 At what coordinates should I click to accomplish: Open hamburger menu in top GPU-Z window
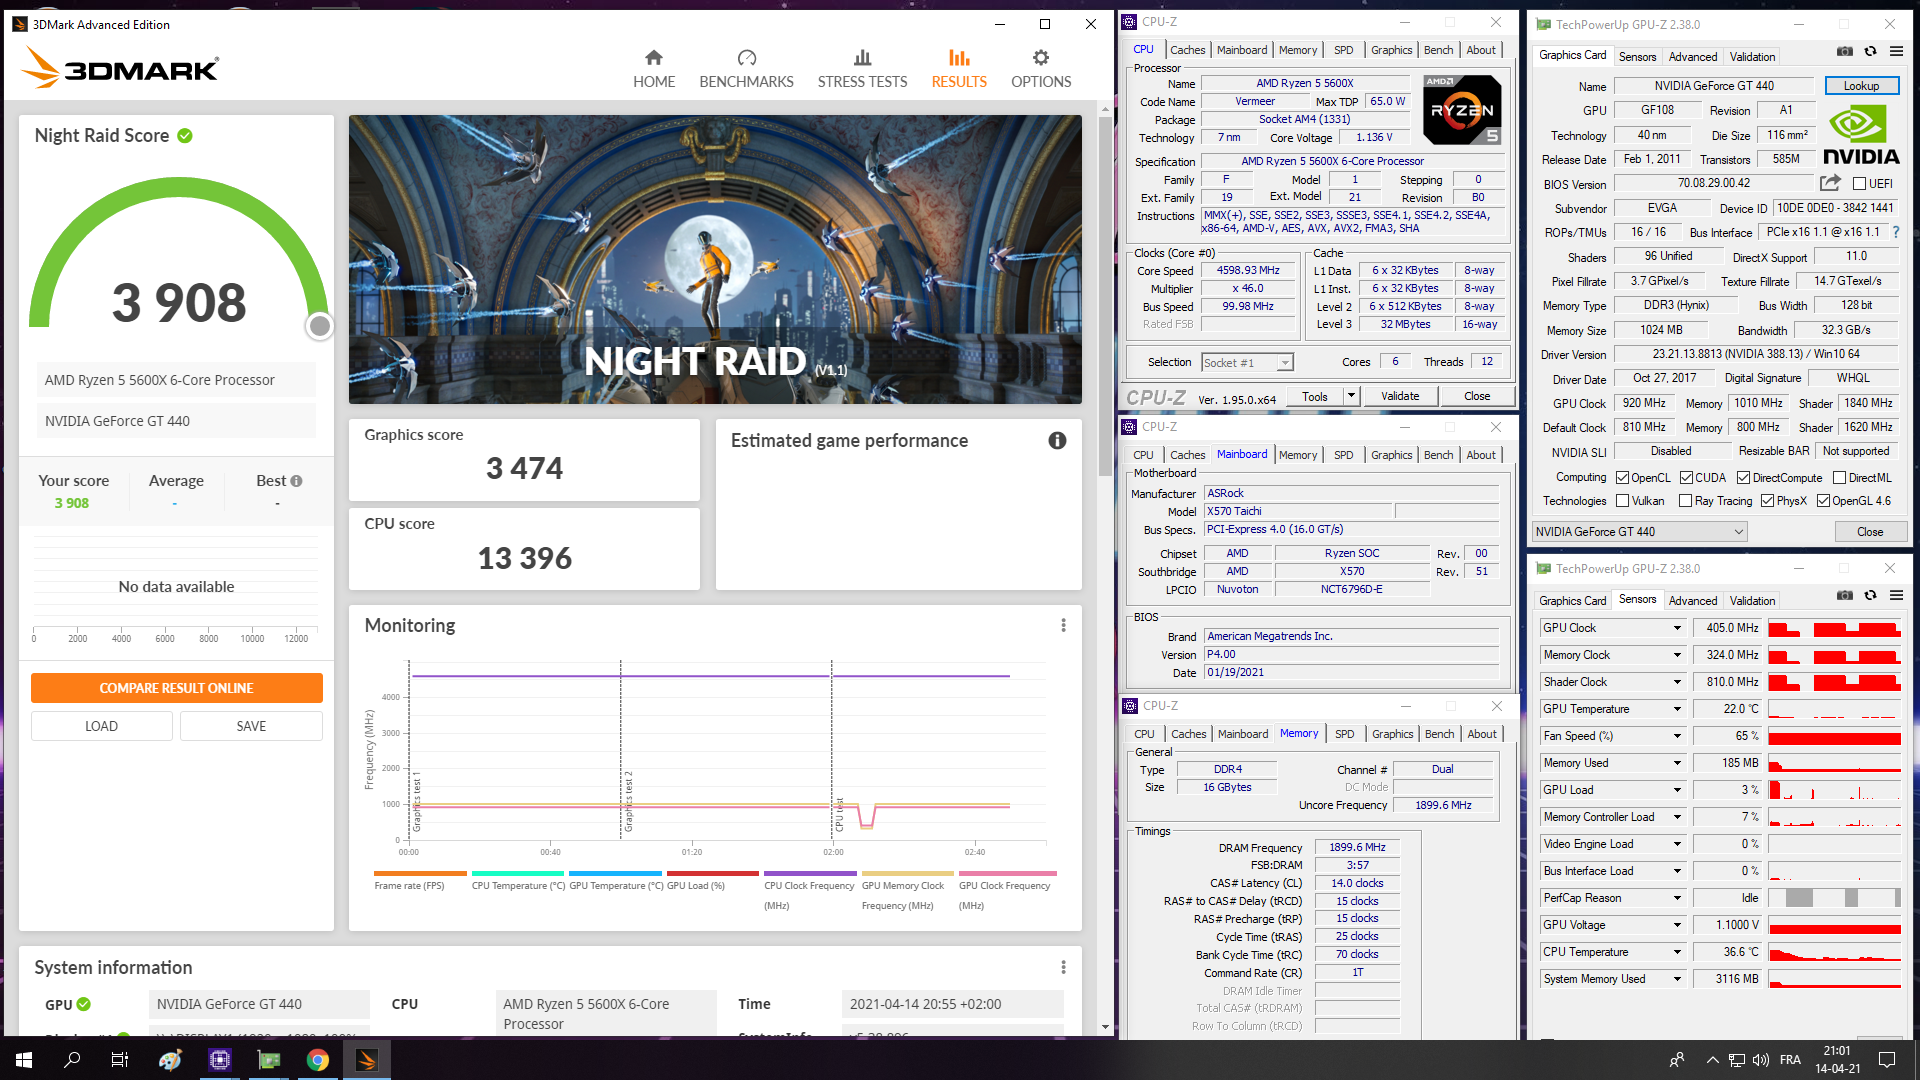click(x=1896, y=52)
